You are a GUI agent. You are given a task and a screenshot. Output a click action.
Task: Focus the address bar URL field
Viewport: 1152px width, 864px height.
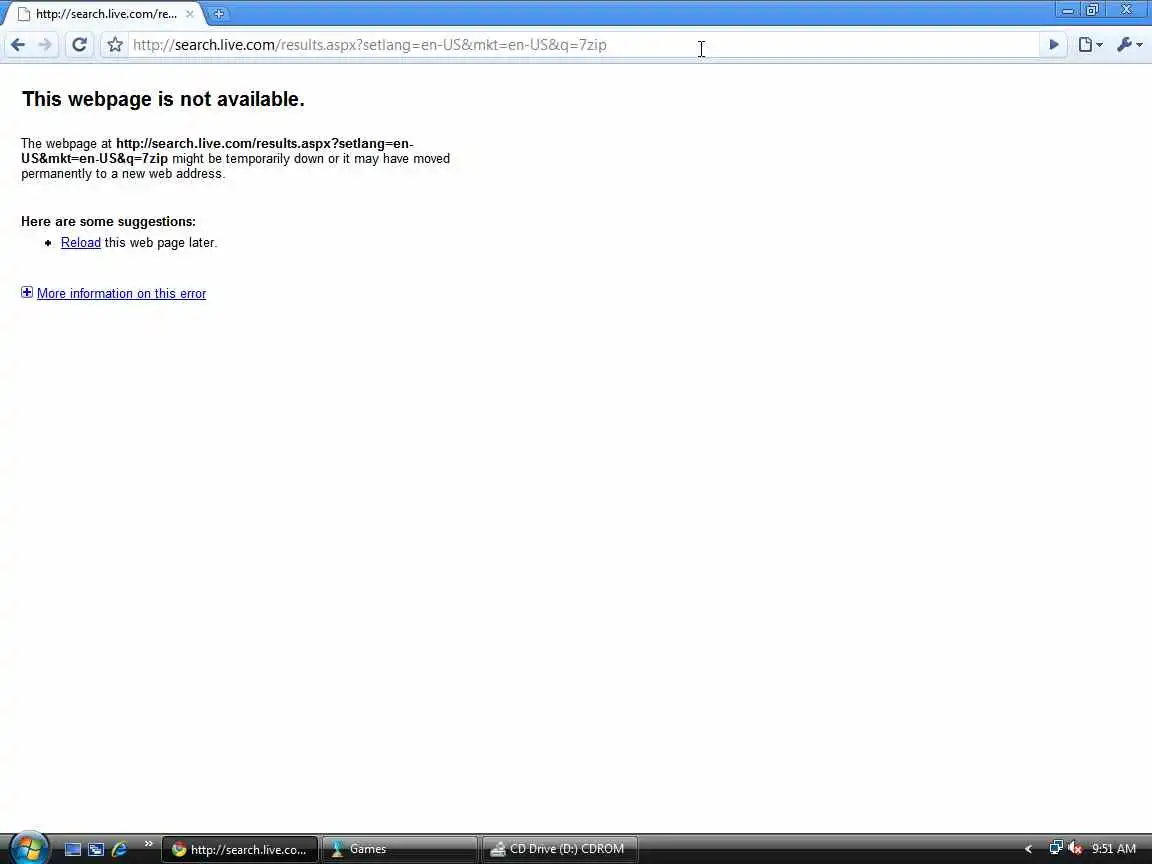click(584, 45)
